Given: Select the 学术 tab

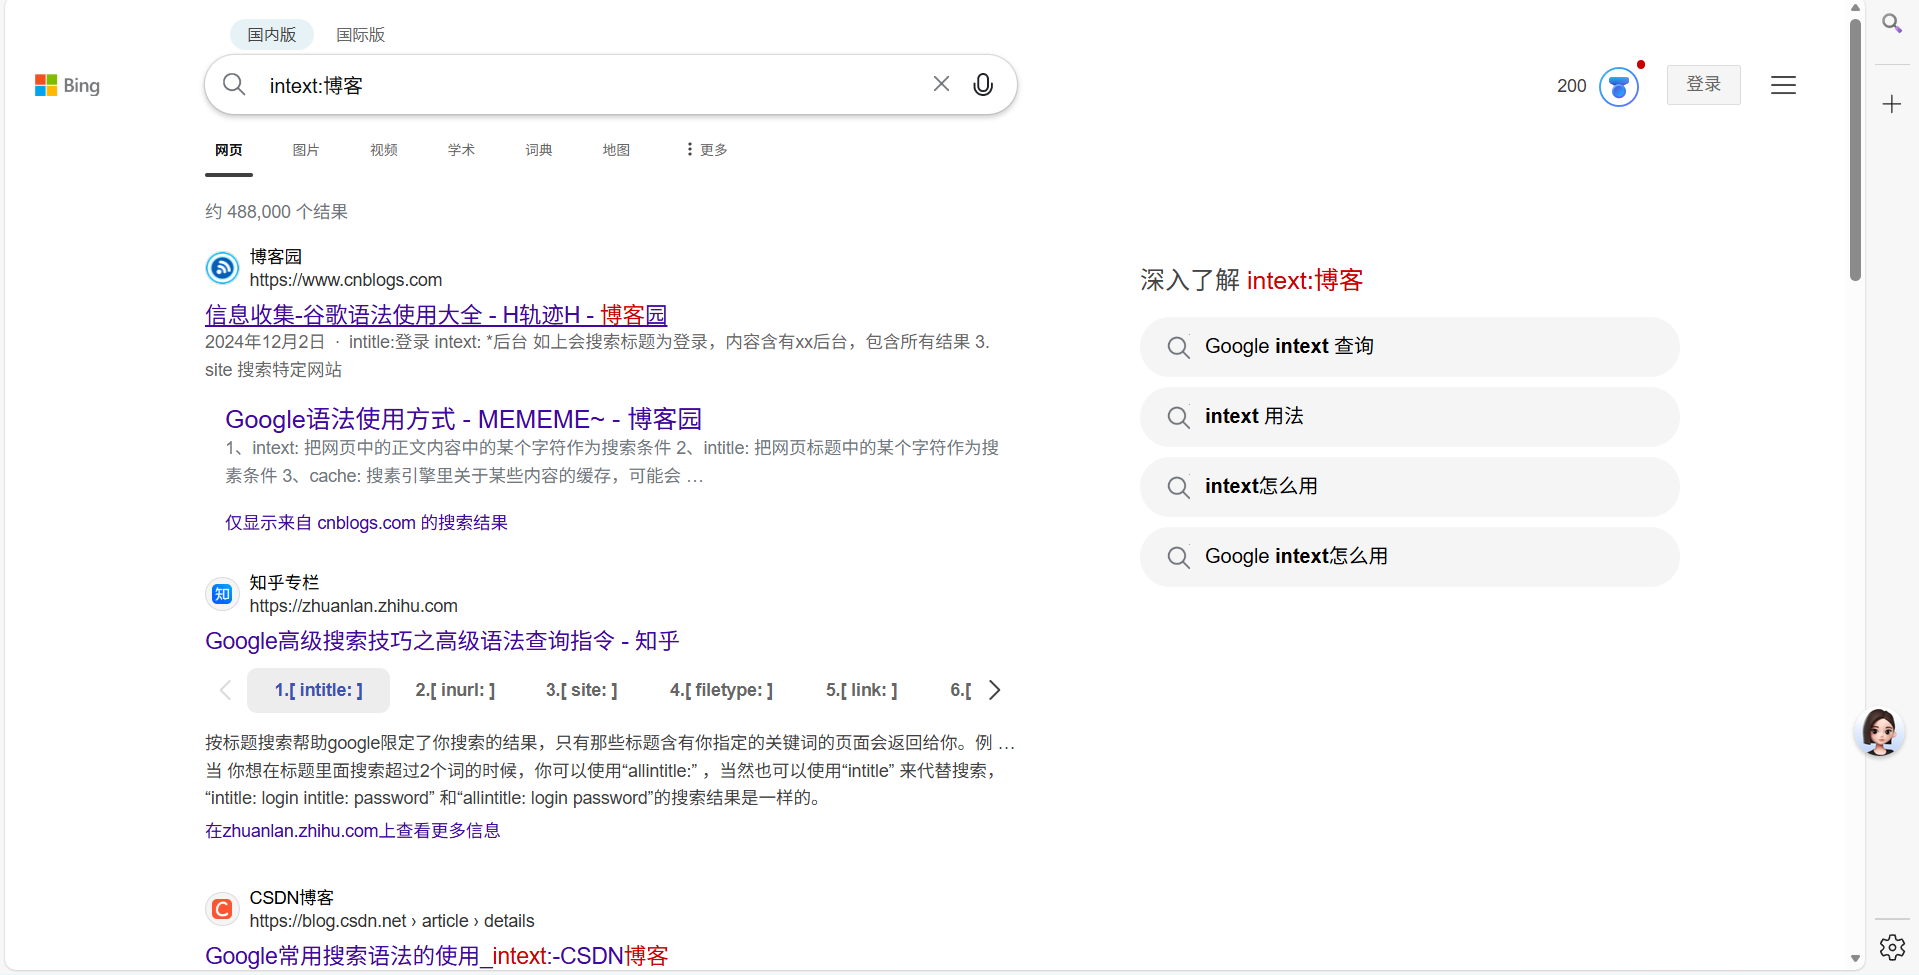Looking at the screenshot, I should coord(461,150).
